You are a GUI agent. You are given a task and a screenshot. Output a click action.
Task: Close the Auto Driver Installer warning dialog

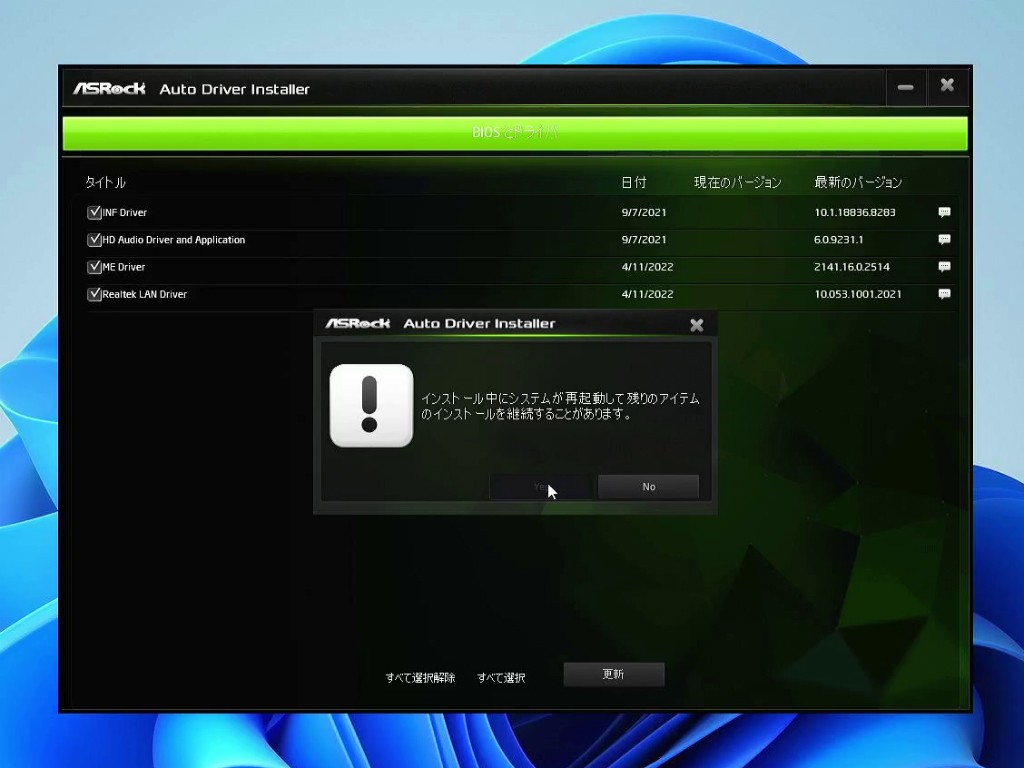697,325
